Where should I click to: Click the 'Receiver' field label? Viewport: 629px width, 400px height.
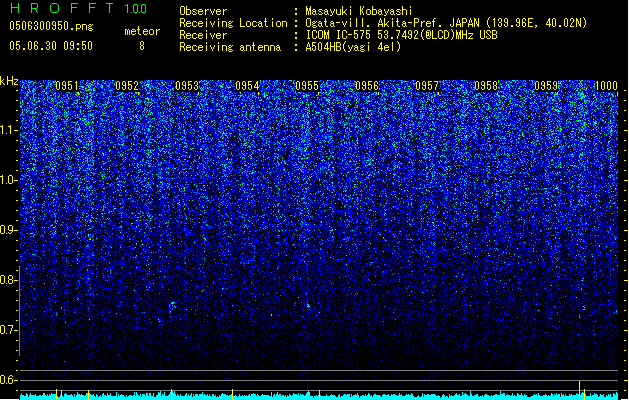[x=203, y=35]
